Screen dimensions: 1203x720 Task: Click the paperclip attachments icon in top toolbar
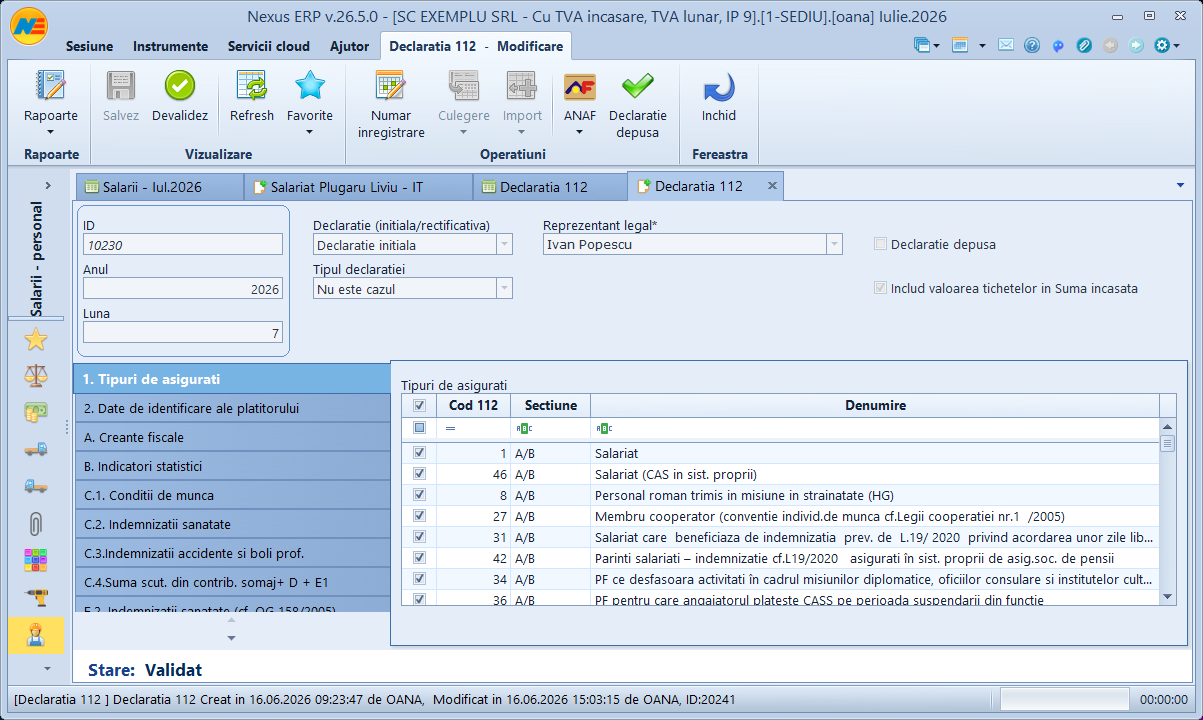click(x=1084, y=45)
